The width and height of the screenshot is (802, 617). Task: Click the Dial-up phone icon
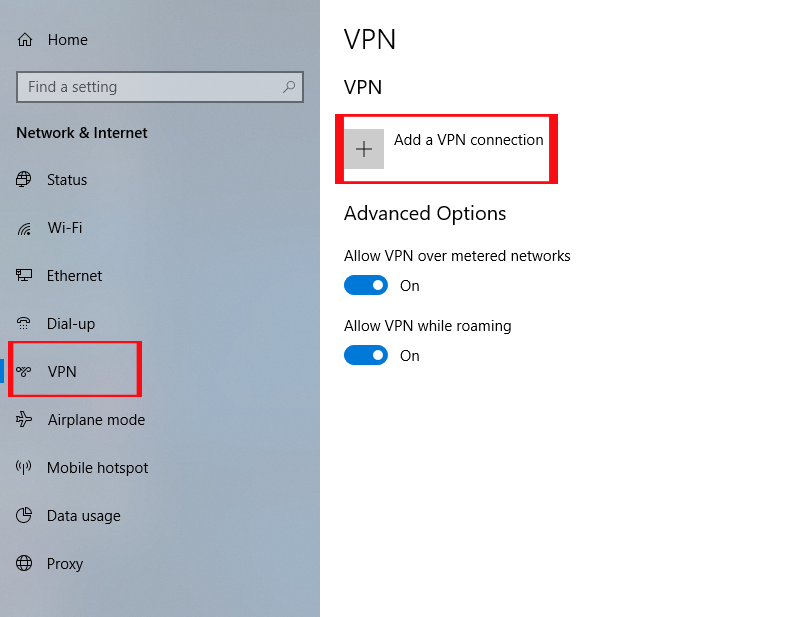[25, 324]
